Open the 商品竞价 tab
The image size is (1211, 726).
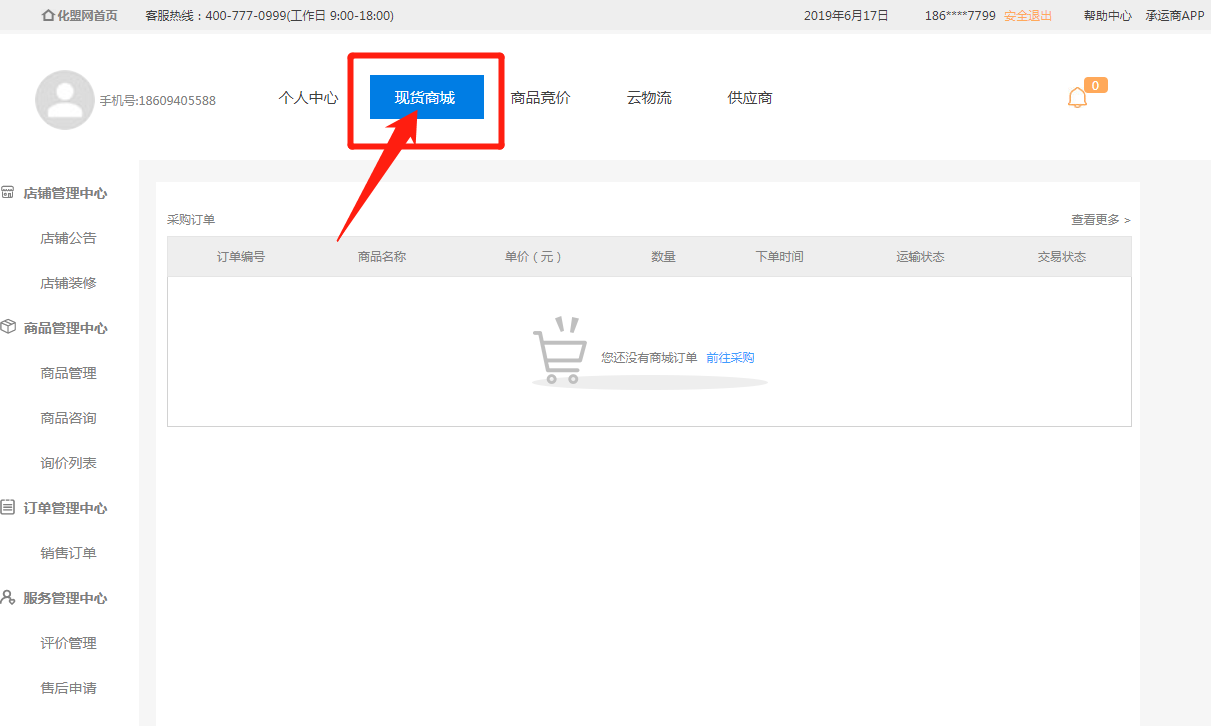coord(540,98)
